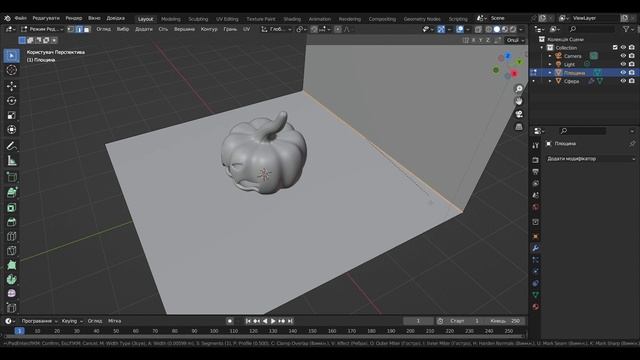
Task: Open the Edit menu in top bar
Action: (x=46, y=18)
